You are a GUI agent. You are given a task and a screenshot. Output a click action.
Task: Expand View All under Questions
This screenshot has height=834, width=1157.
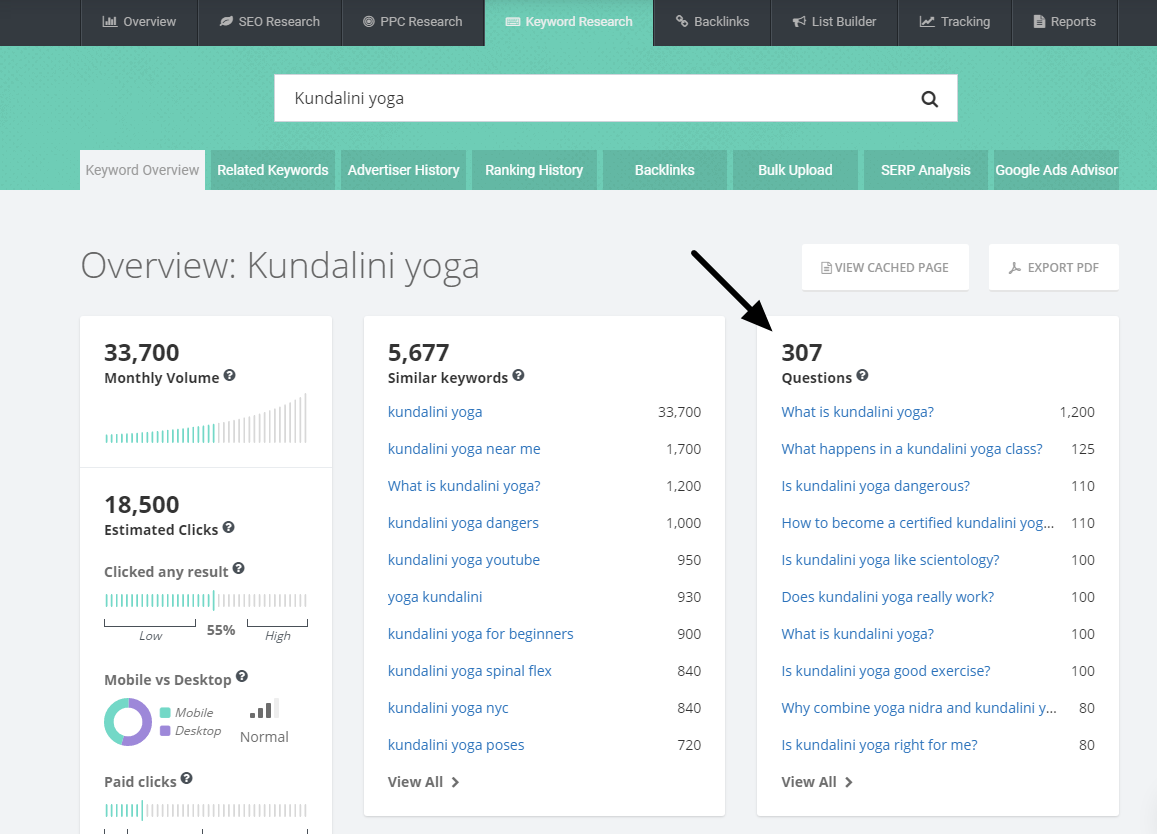coord(817,782)
